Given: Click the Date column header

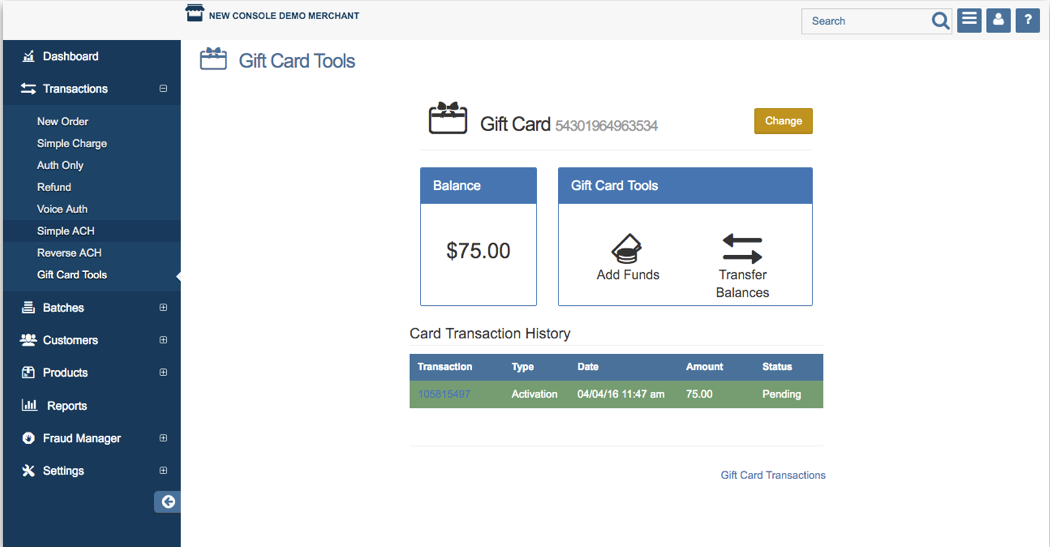Looking at the screenshot, I should click(588, 367).
